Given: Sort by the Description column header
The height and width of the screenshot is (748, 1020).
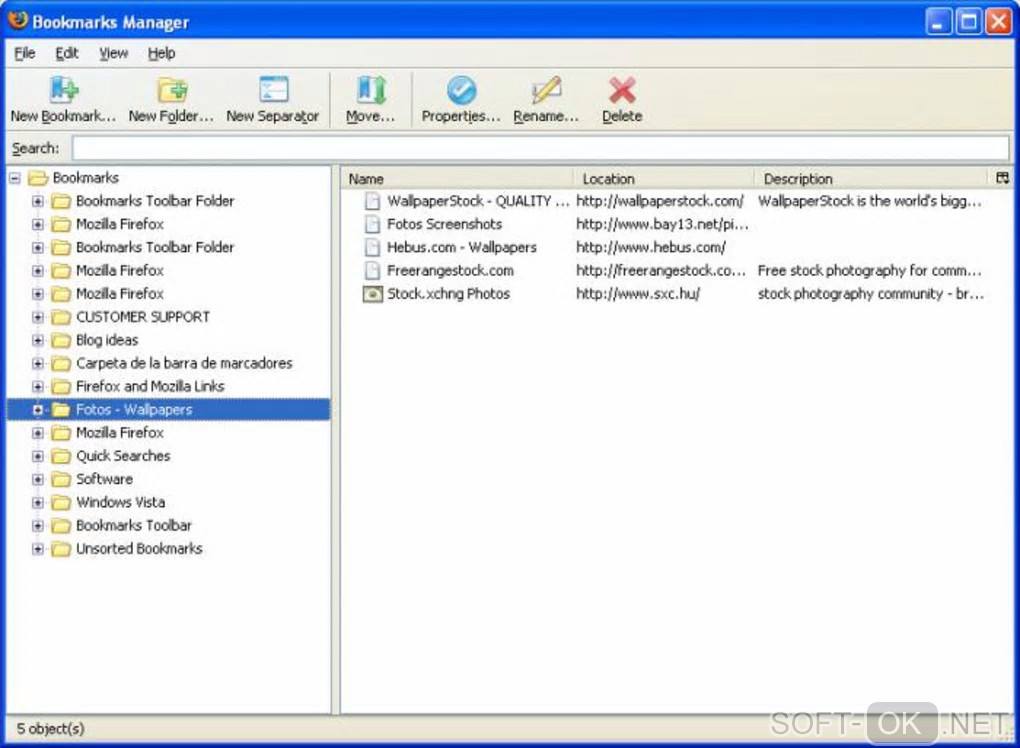Looking at the screenshot, I should 871,178.
